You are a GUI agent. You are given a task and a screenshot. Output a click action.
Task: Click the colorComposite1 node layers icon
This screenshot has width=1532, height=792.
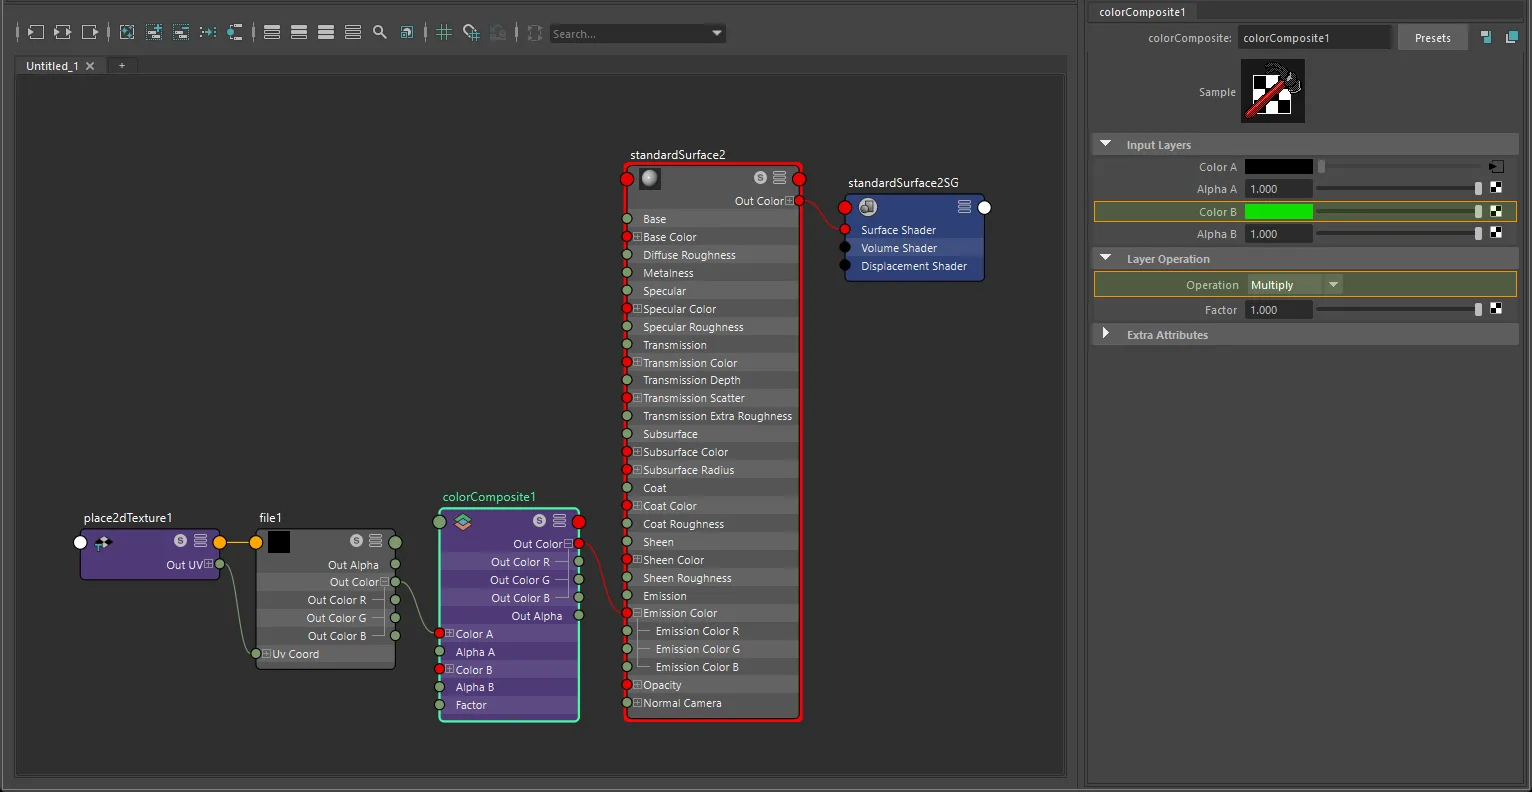(462, 521)
